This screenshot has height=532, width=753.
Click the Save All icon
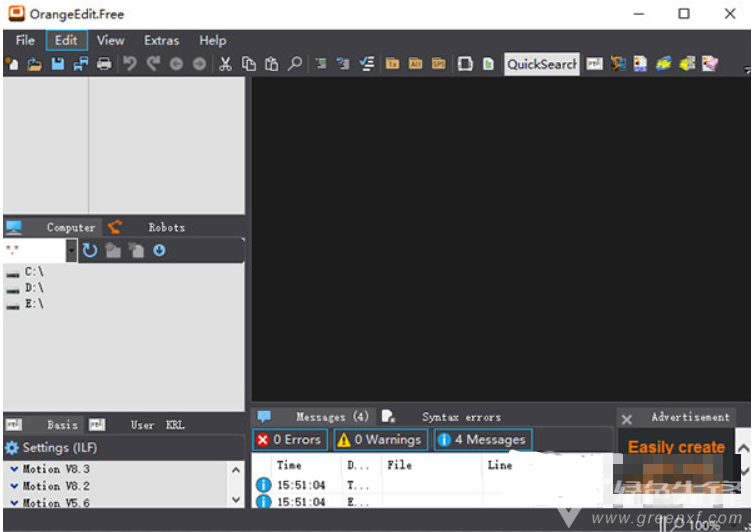(x=81, y=64)
